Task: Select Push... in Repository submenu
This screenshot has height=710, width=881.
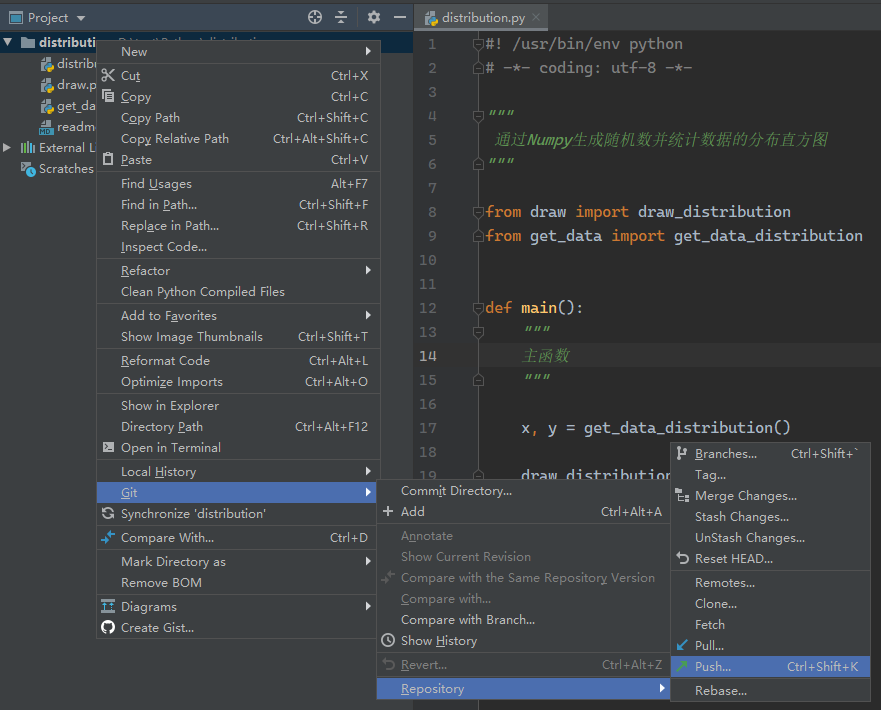Action: coord(713,667)
